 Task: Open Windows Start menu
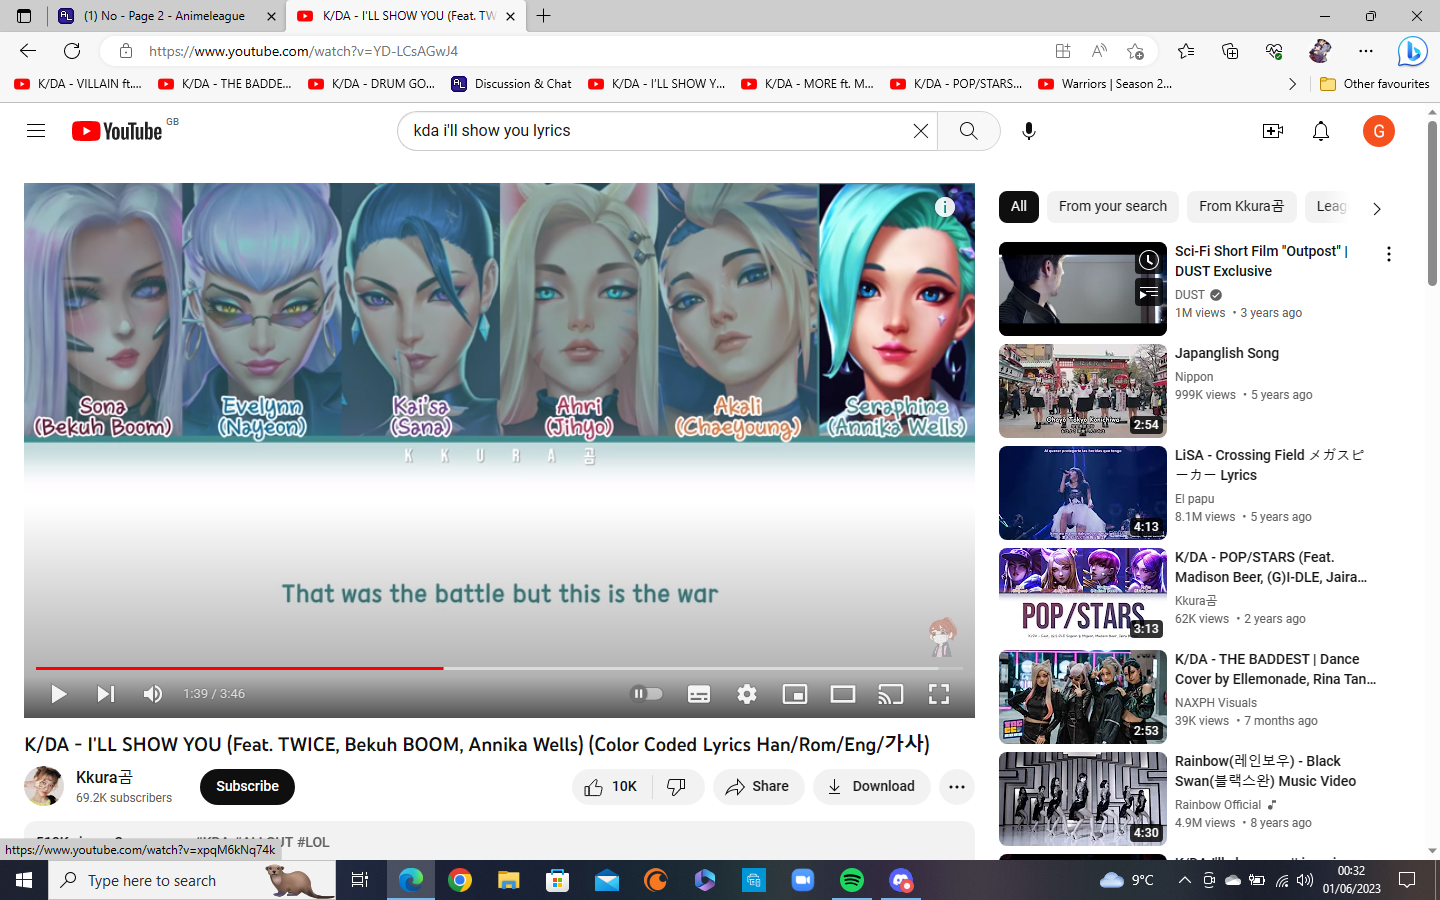pyautogui.click(x=24, y=880)
